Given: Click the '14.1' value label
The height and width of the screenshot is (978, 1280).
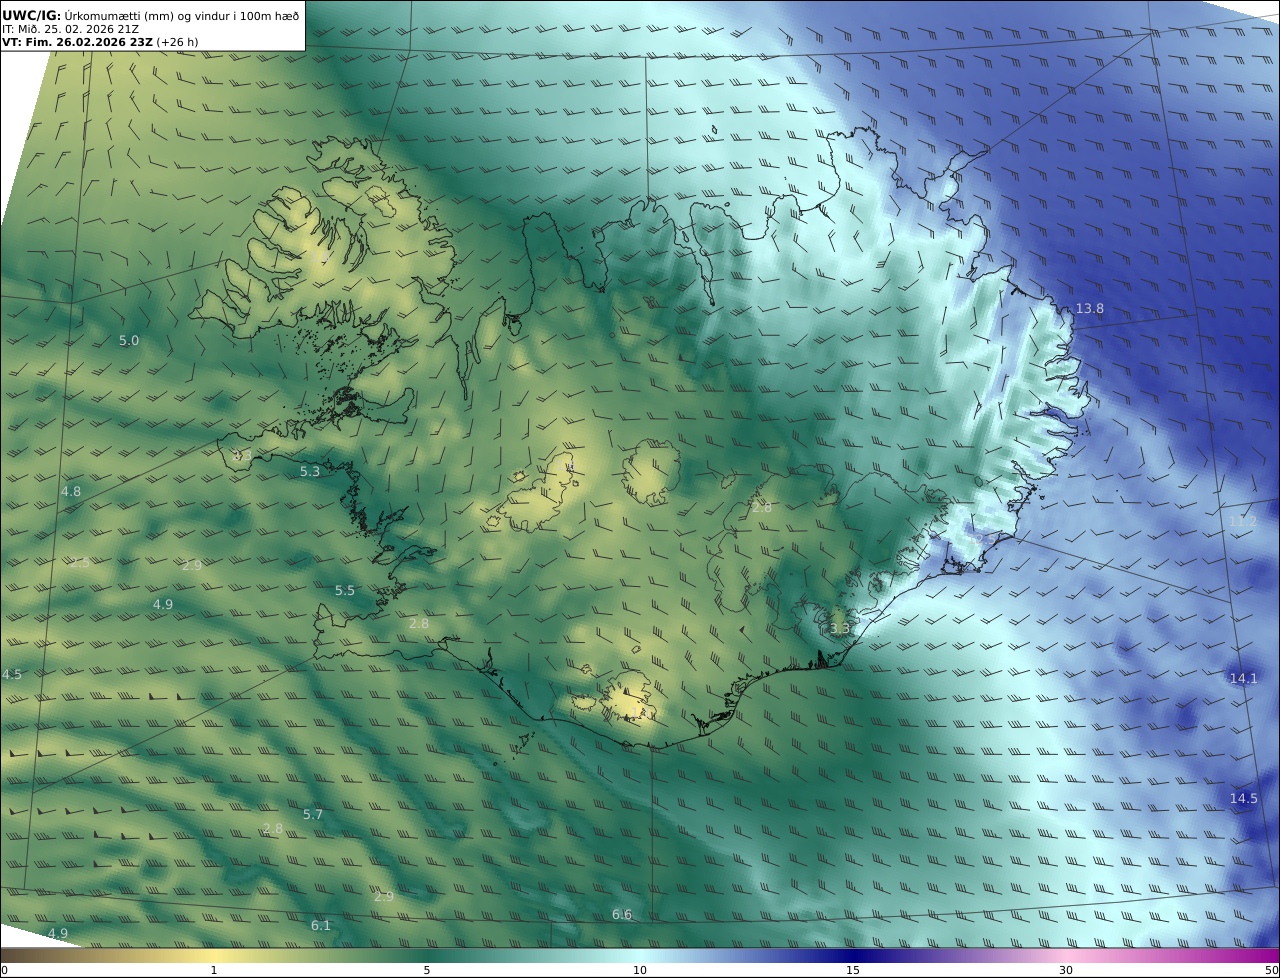Looking at the screenshot, I should (1243, 678).
